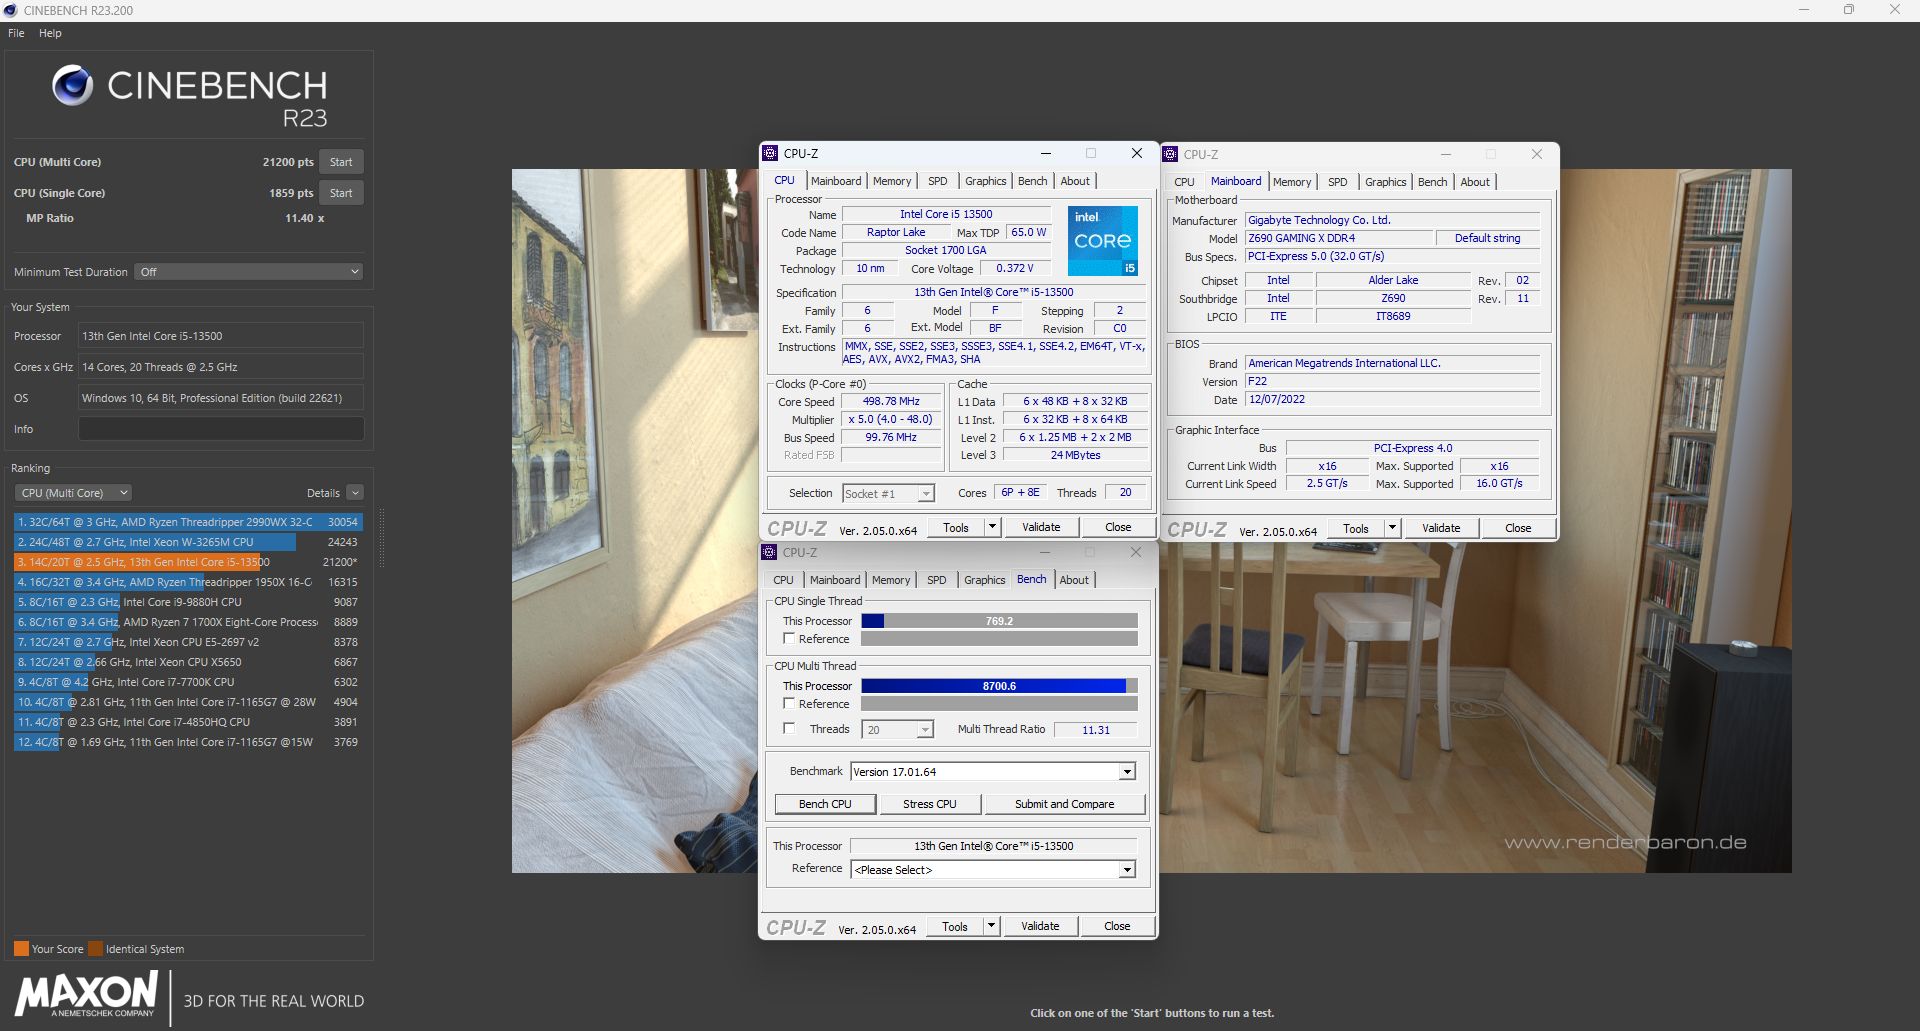Screen dimensions: 1920x1031
Task: Click the Stress CPU button
Action: click(929, 804)
